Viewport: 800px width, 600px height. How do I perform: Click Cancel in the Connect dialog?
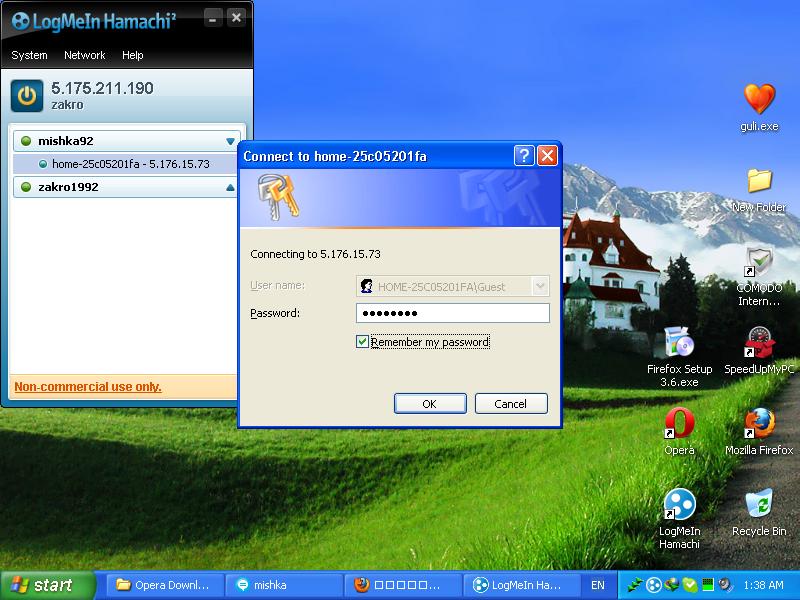(511, 404)
